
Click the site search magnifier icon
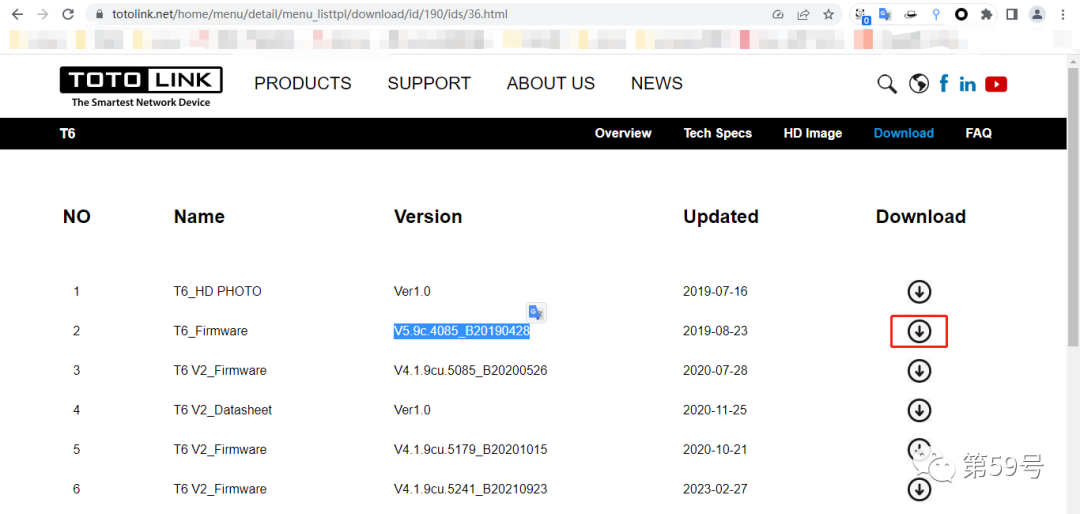coord(887,84)
